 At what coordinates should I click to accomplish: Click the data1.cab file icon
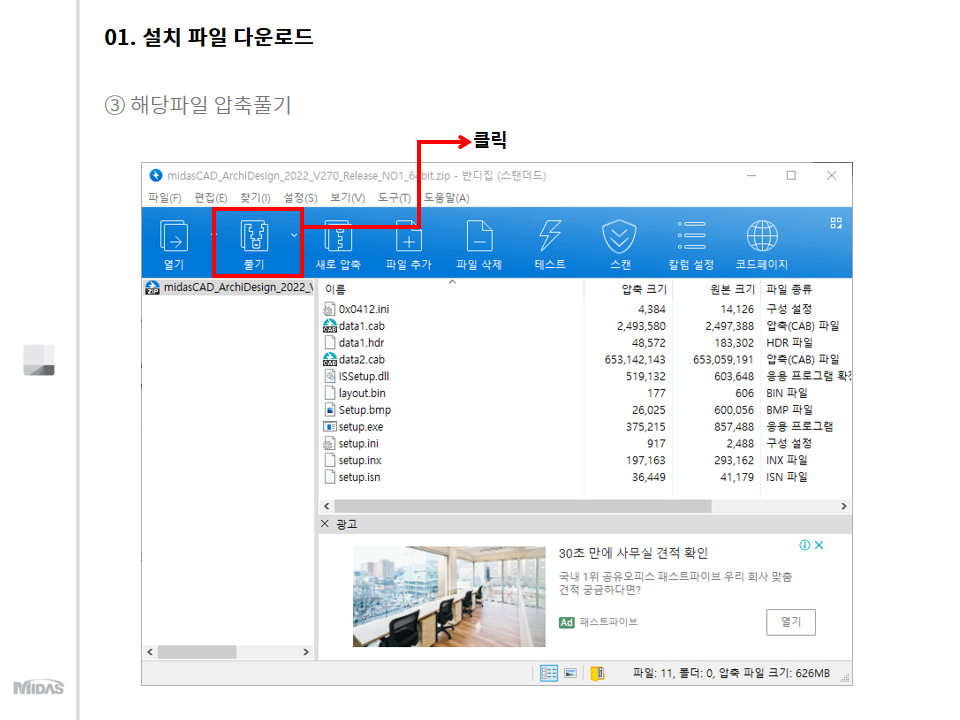tap(330, 326)
